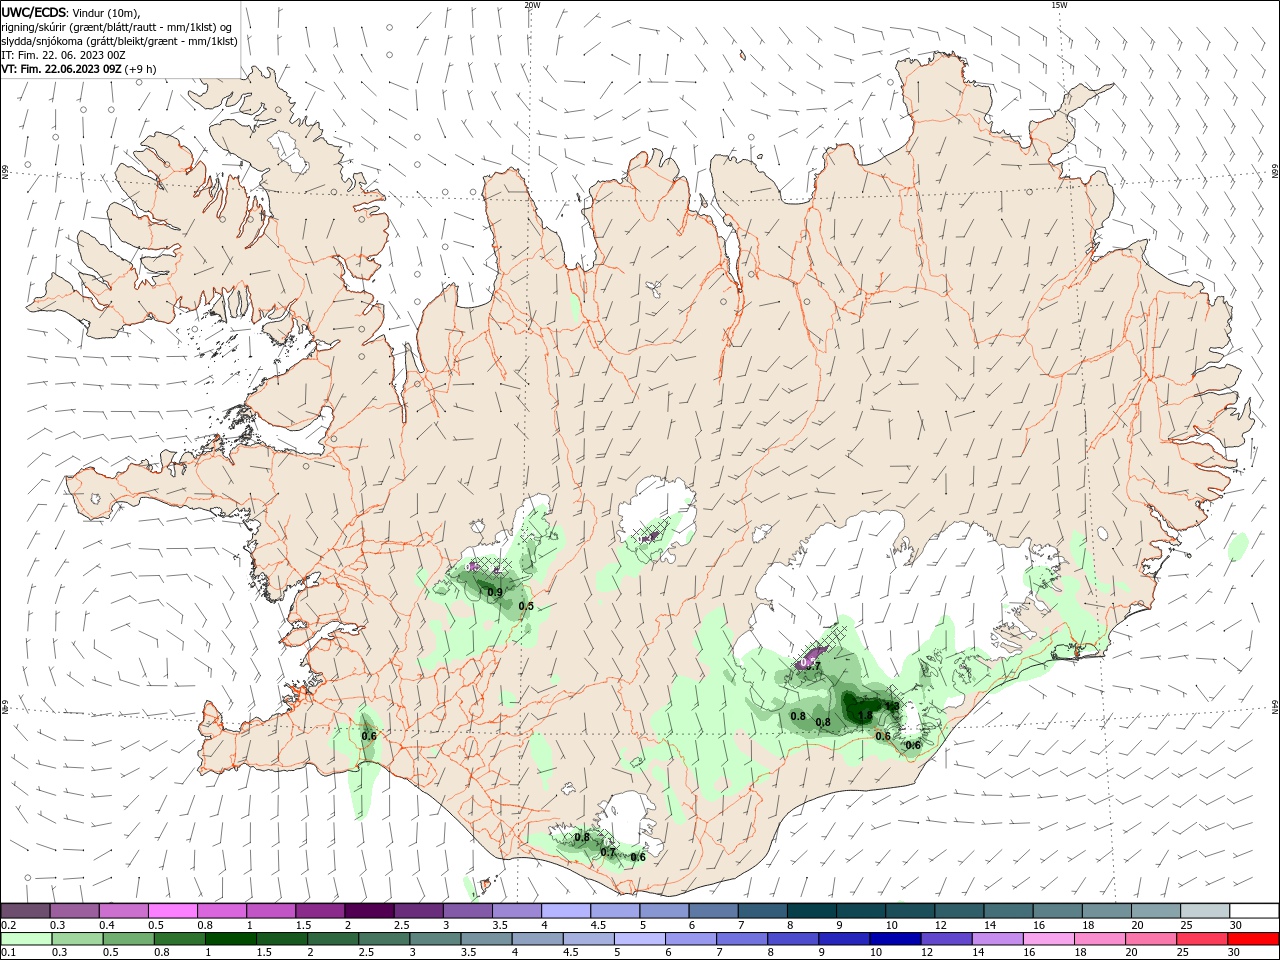Click the 0.9 precipitation value on the map
This screenshot has width=1280, height=960.
click(x=494, y=593)
